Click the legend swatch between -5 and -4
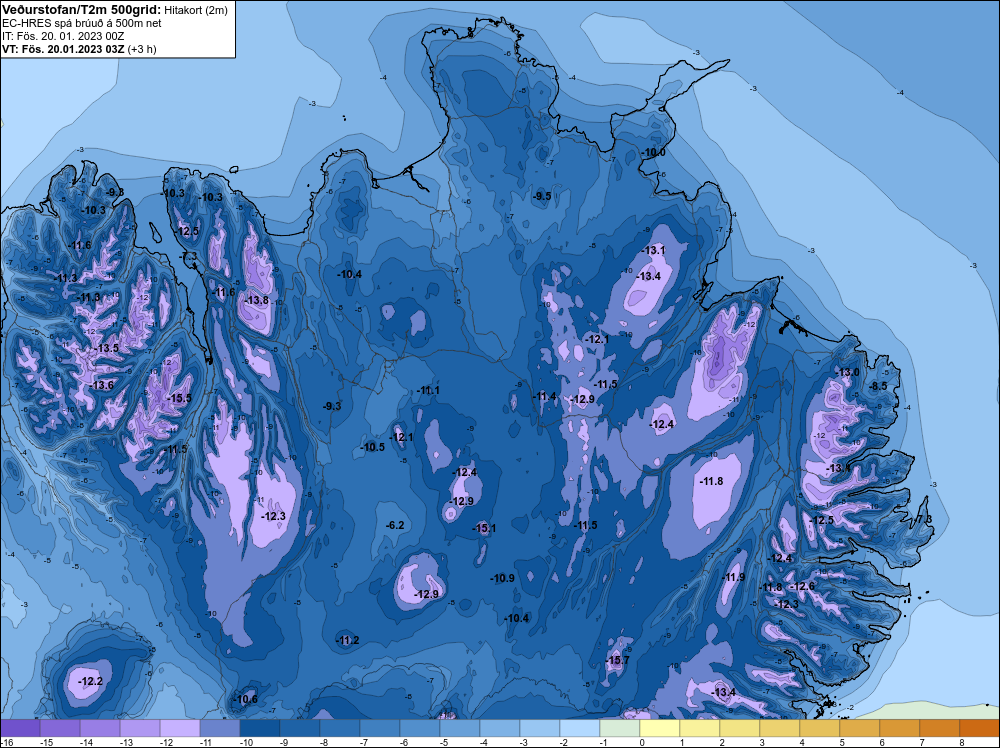Image resolution: width=1000 pixels, height=748 pixels. point(460,728)
